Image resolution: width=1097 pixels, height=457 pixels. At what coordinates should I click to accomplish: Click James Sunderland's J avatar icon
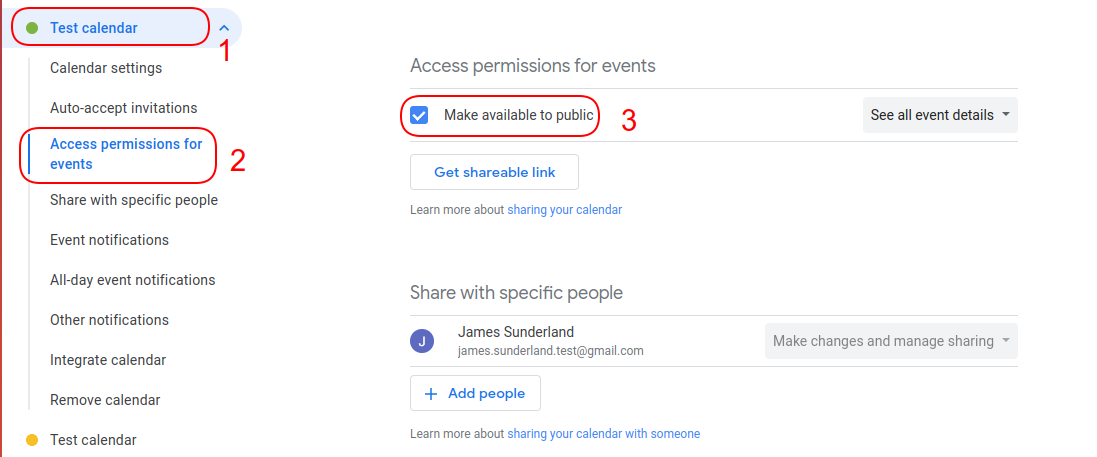coord(422,341)
